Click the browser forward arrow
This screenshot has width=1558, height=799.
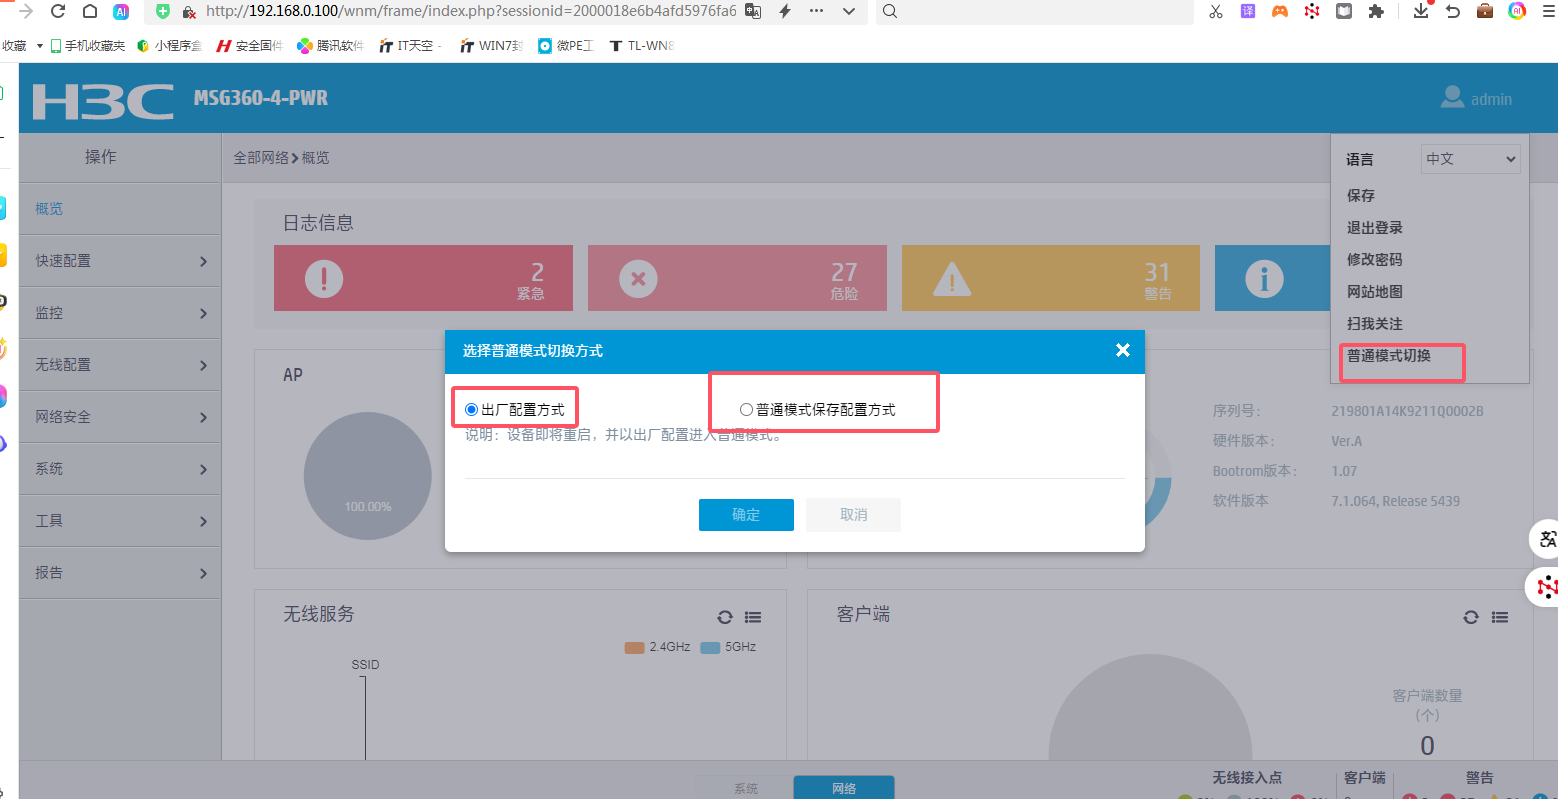(x=26, y=12)
